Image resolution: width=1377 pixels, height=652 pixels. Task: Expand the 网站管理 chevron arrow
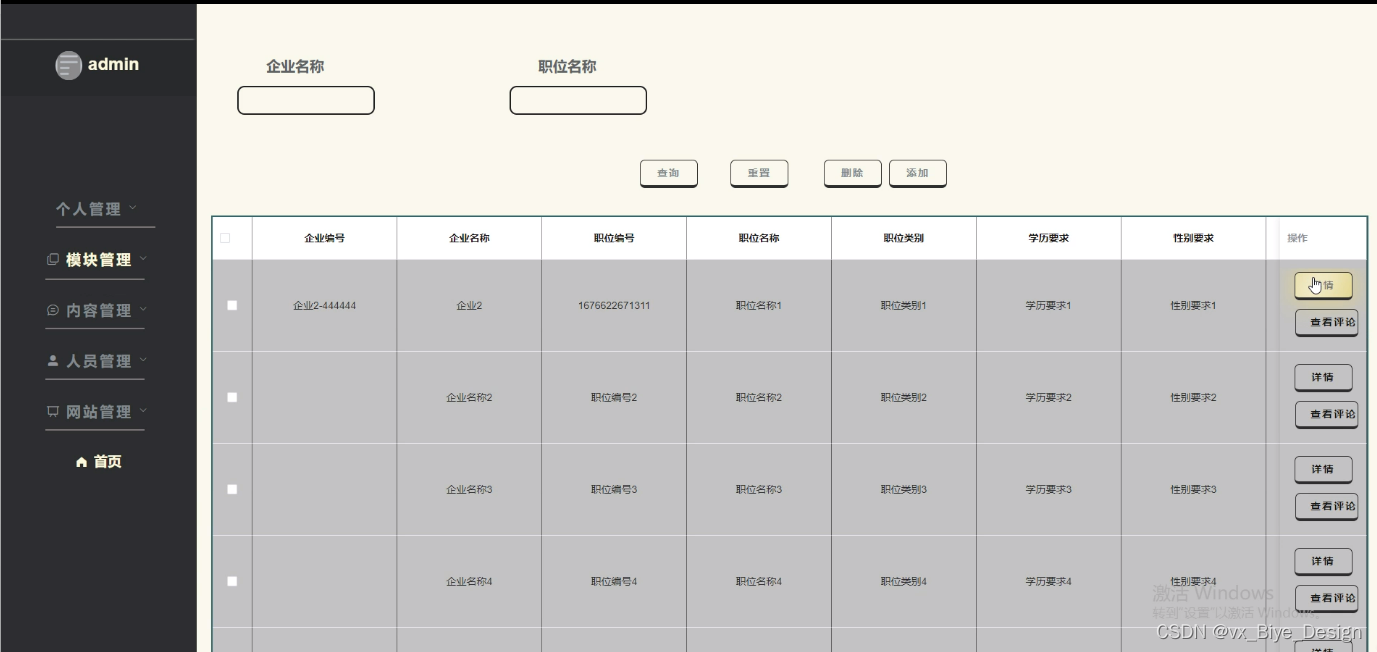coord(143,411)
